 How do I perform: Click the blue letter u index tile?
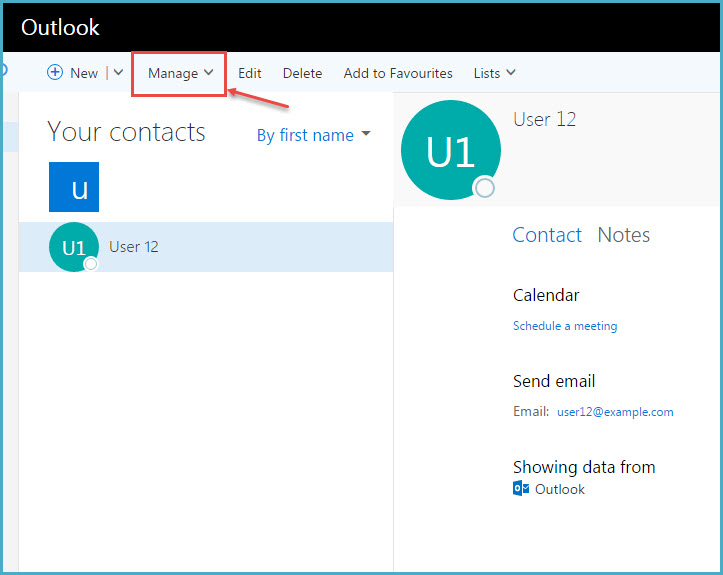(74, 187)
